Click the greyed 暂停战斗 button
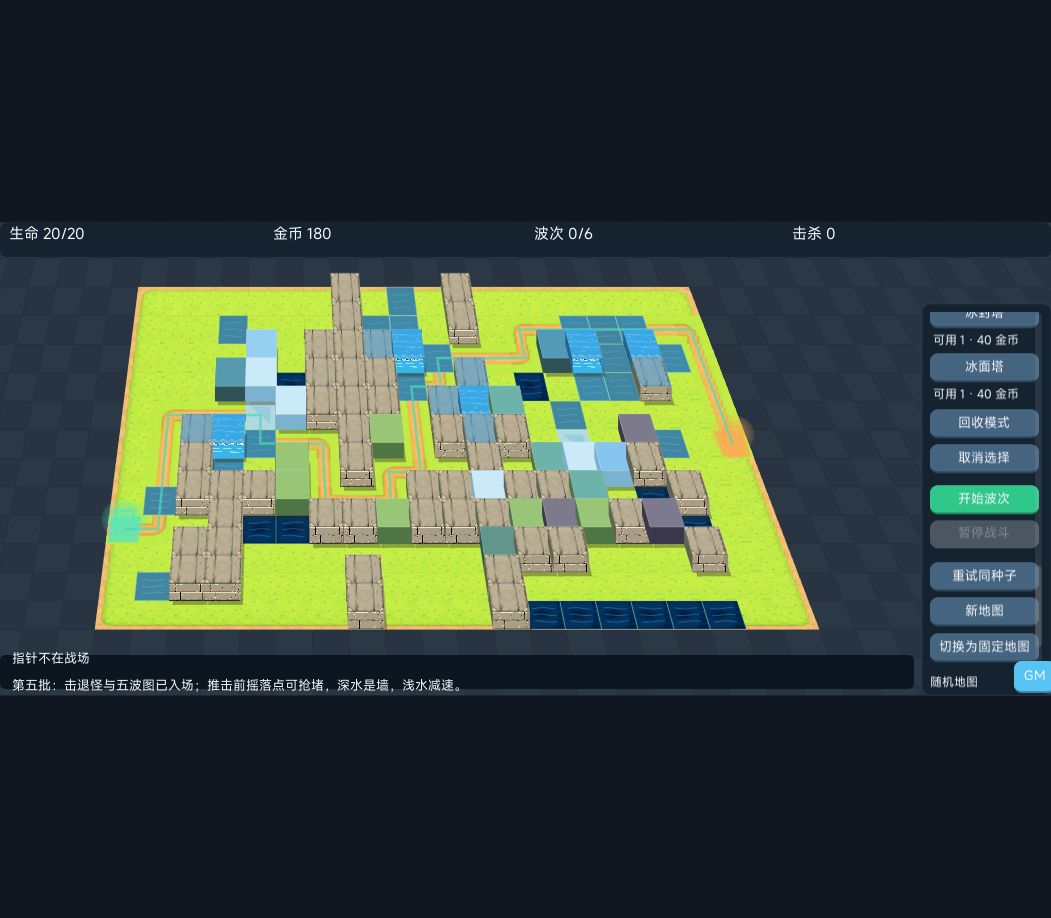The width and height of the screenshot is (1051, 918). [x=983, y=533]
